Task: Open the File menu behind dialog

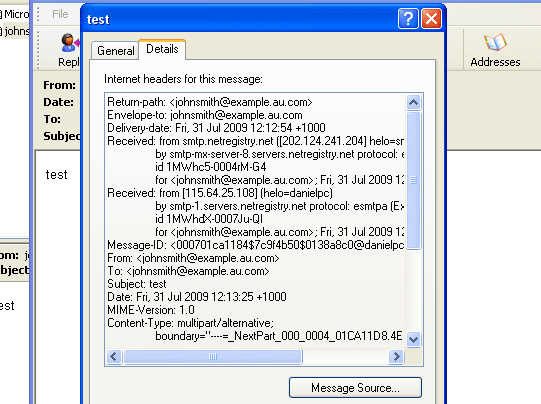Action: click(60, 14)
